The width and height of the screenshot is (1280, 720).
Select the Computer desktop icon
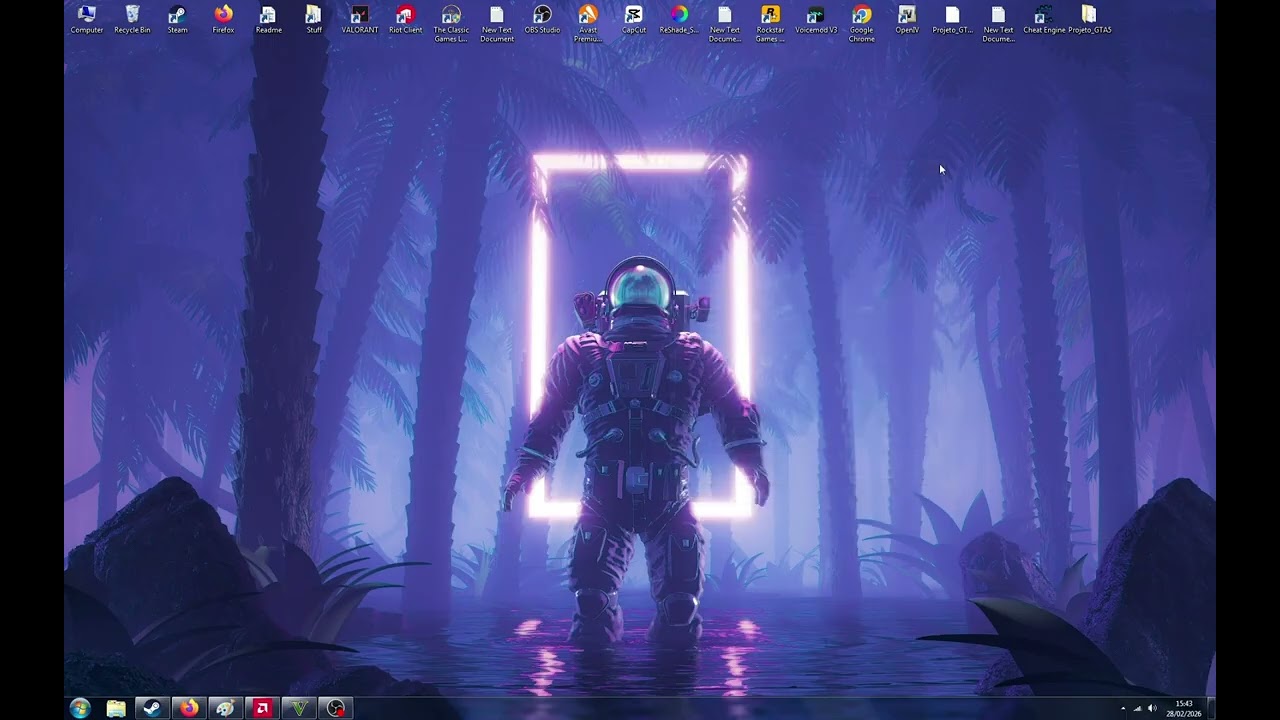[x=87, y=19]
